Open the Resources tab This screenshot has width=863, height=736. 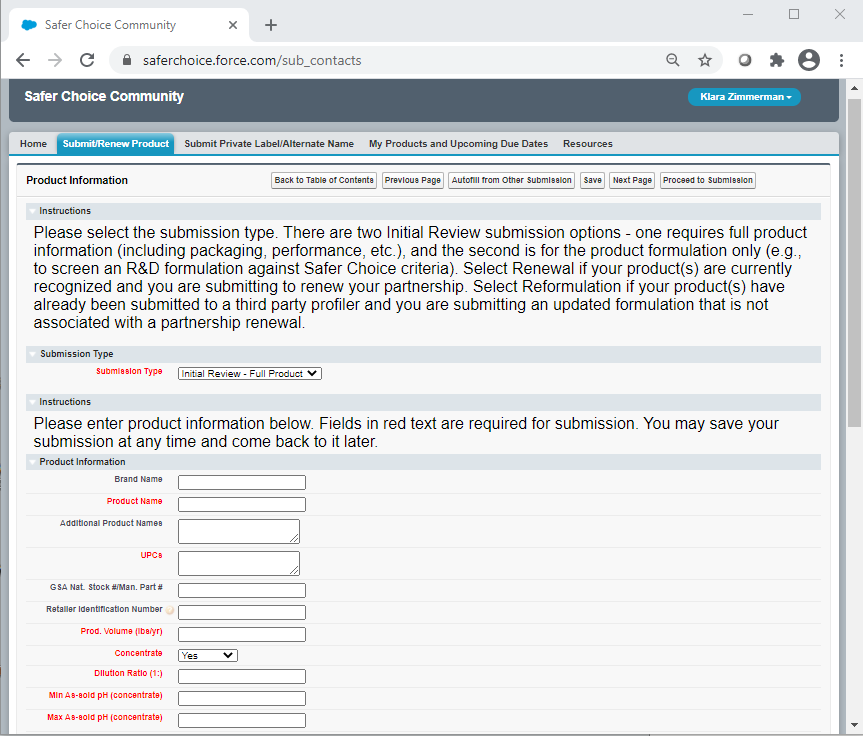[x=587, y=144]
